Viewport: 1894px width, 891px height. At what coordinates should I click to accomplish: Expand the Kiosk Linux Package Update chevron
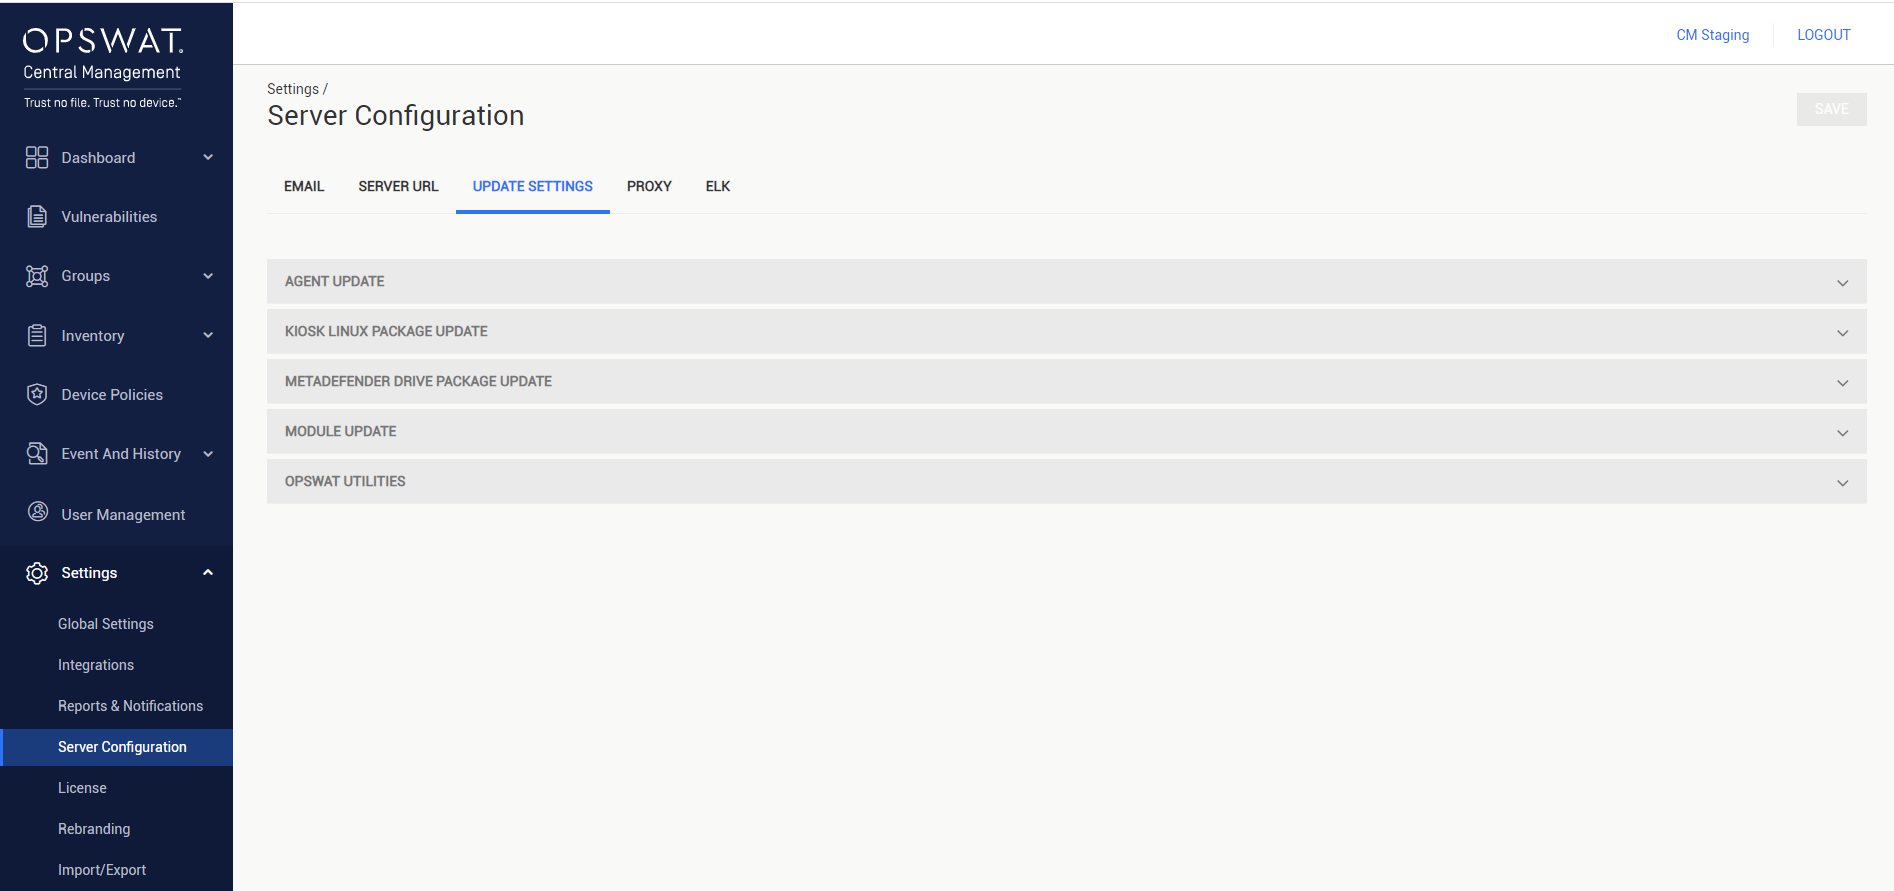[x=1842, y=333]
